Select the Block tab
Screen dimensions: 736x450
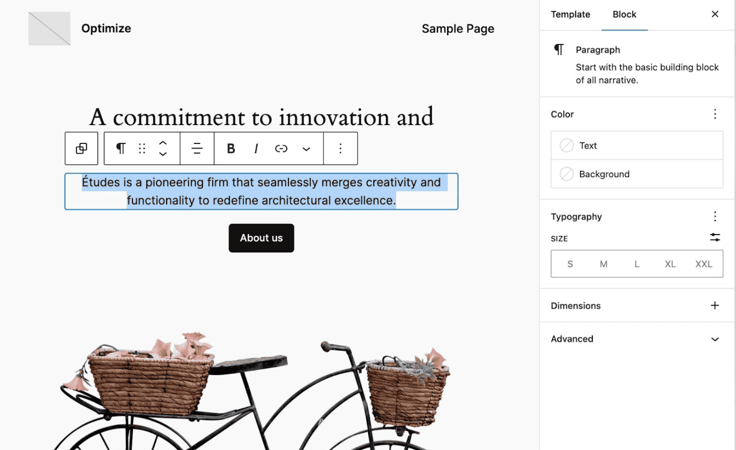tap(624, 15)
